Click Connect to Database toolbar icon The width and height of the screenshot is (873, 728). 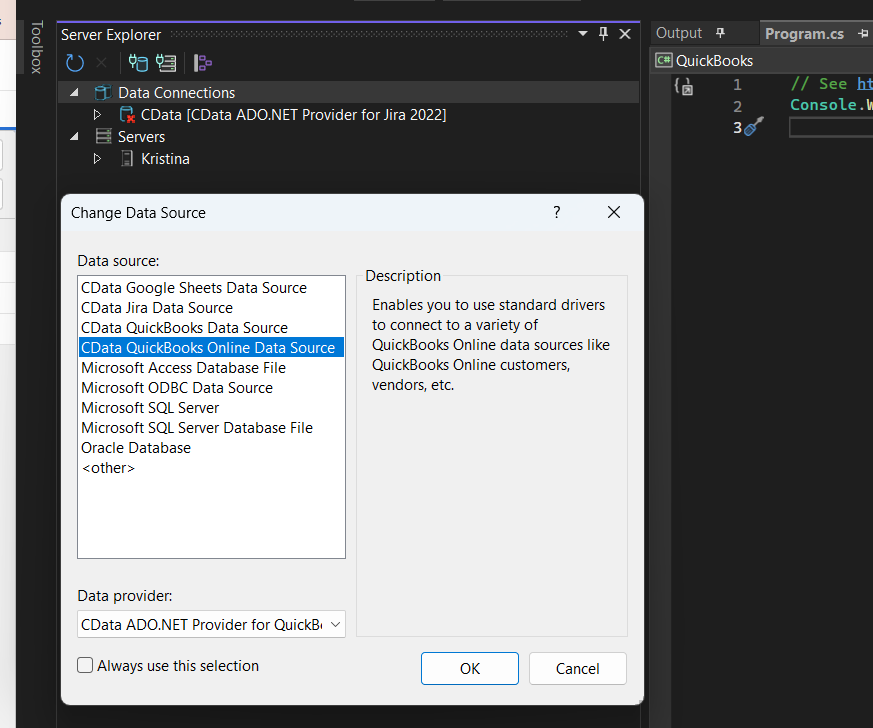click(138, 63)
